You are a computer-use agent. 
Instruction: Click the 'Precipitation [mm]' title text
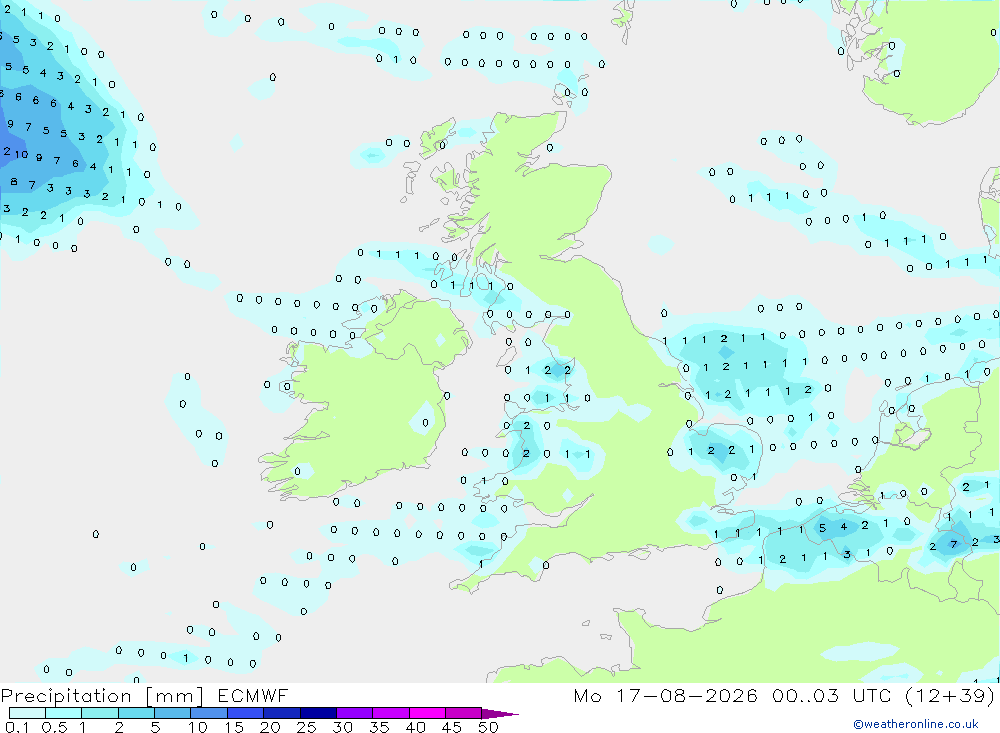102,696
